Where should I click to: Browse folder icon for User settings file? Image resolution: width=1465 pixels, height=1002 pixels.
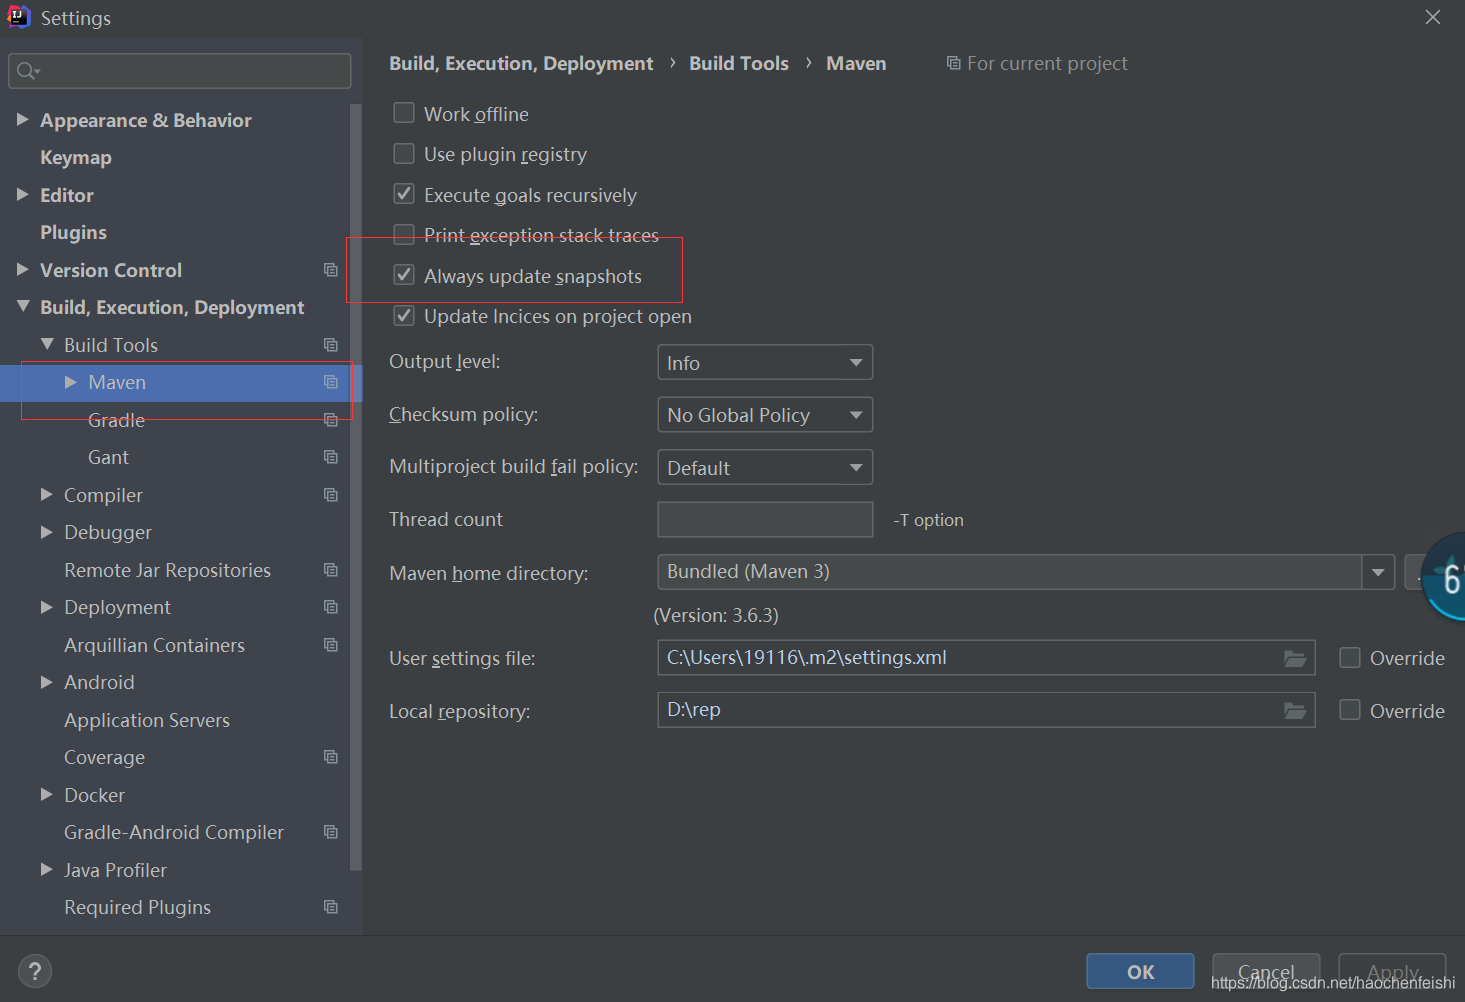pyautogui.click(x=1295, y=658)
